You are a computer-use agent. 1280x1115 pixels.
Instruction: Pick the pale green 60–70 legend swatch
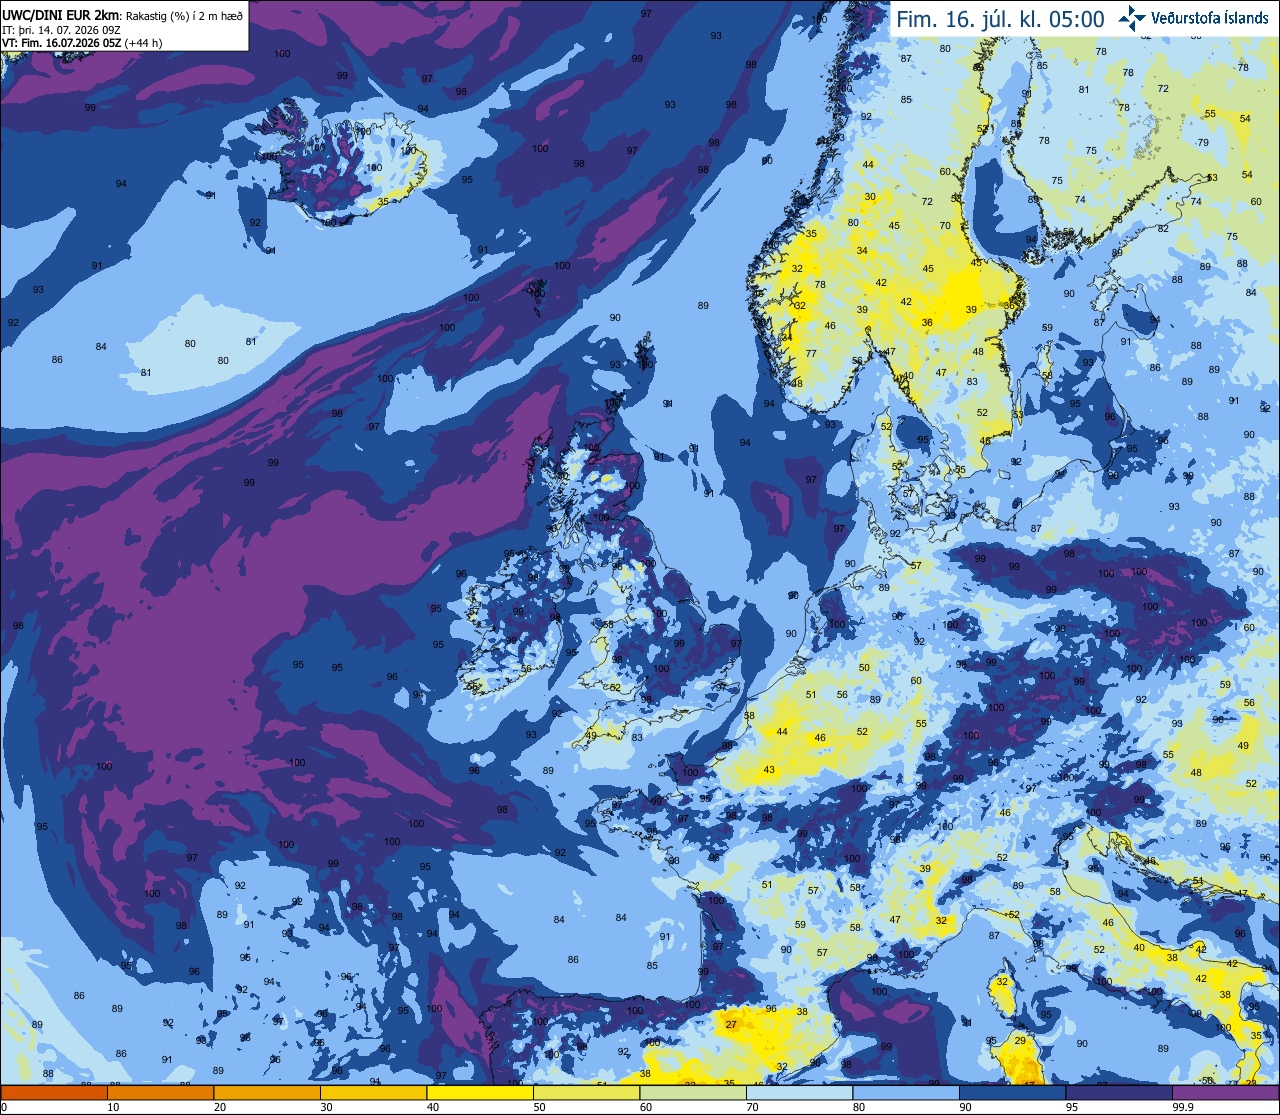(693, 1093)
